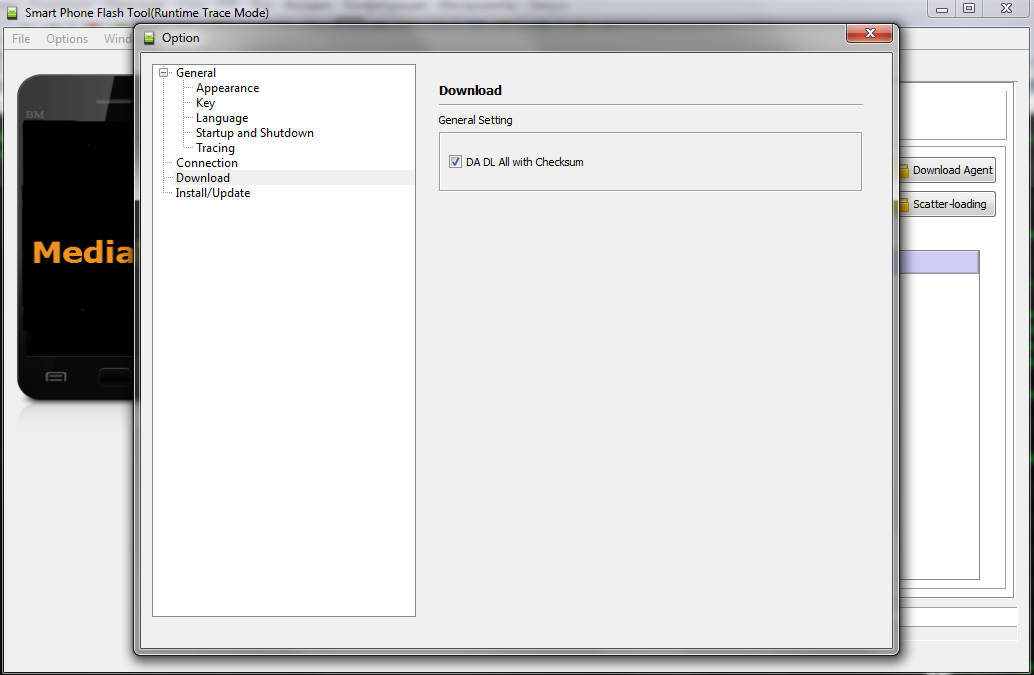1034x675 pixels.
Task: Select Download in the options tree
Action: (x=202, y=178)
